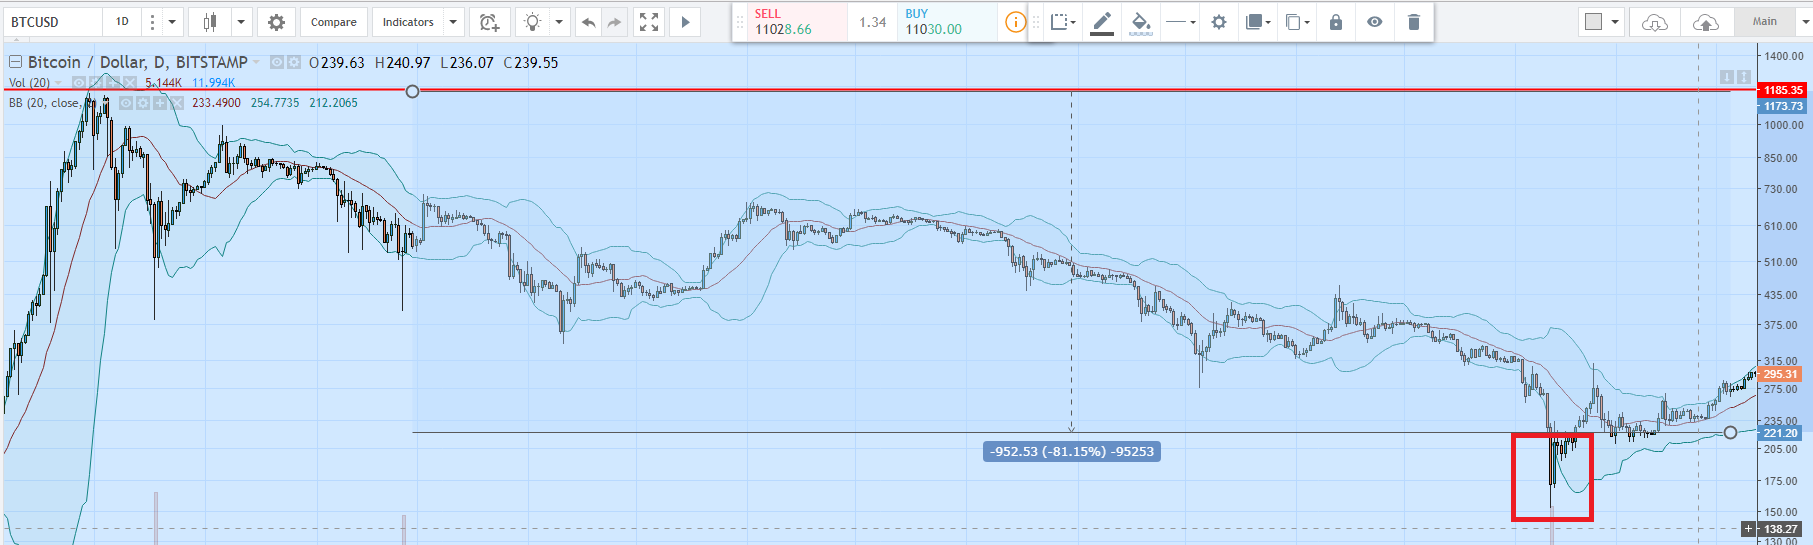Start bar replay with the play icon

(x=685, y=22)
